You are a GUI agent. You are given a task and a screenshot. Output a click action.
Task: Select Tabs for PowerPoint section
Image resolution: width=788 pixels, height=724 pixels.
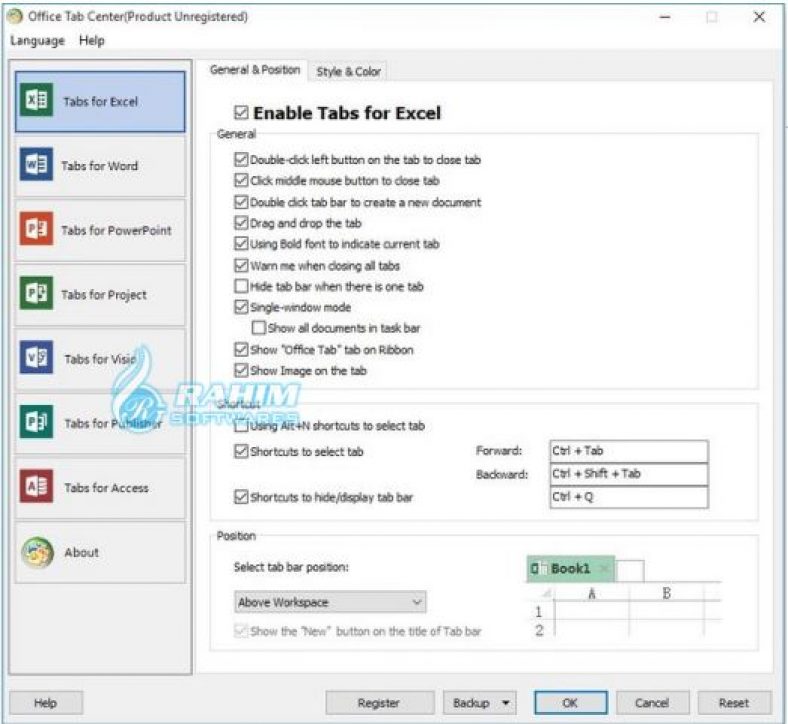(100, 230)
